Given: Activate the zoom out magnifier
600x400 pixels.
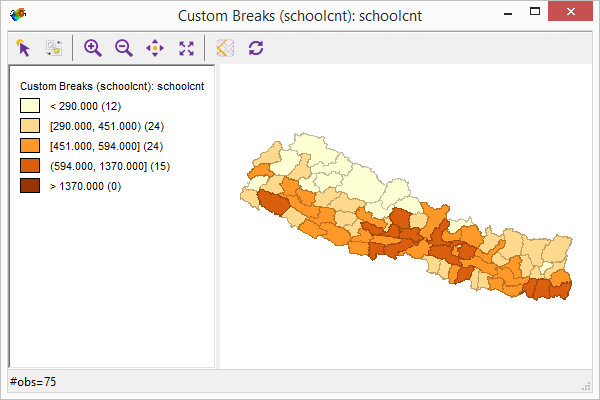Looking at the screenshot, I should [124, 48].
